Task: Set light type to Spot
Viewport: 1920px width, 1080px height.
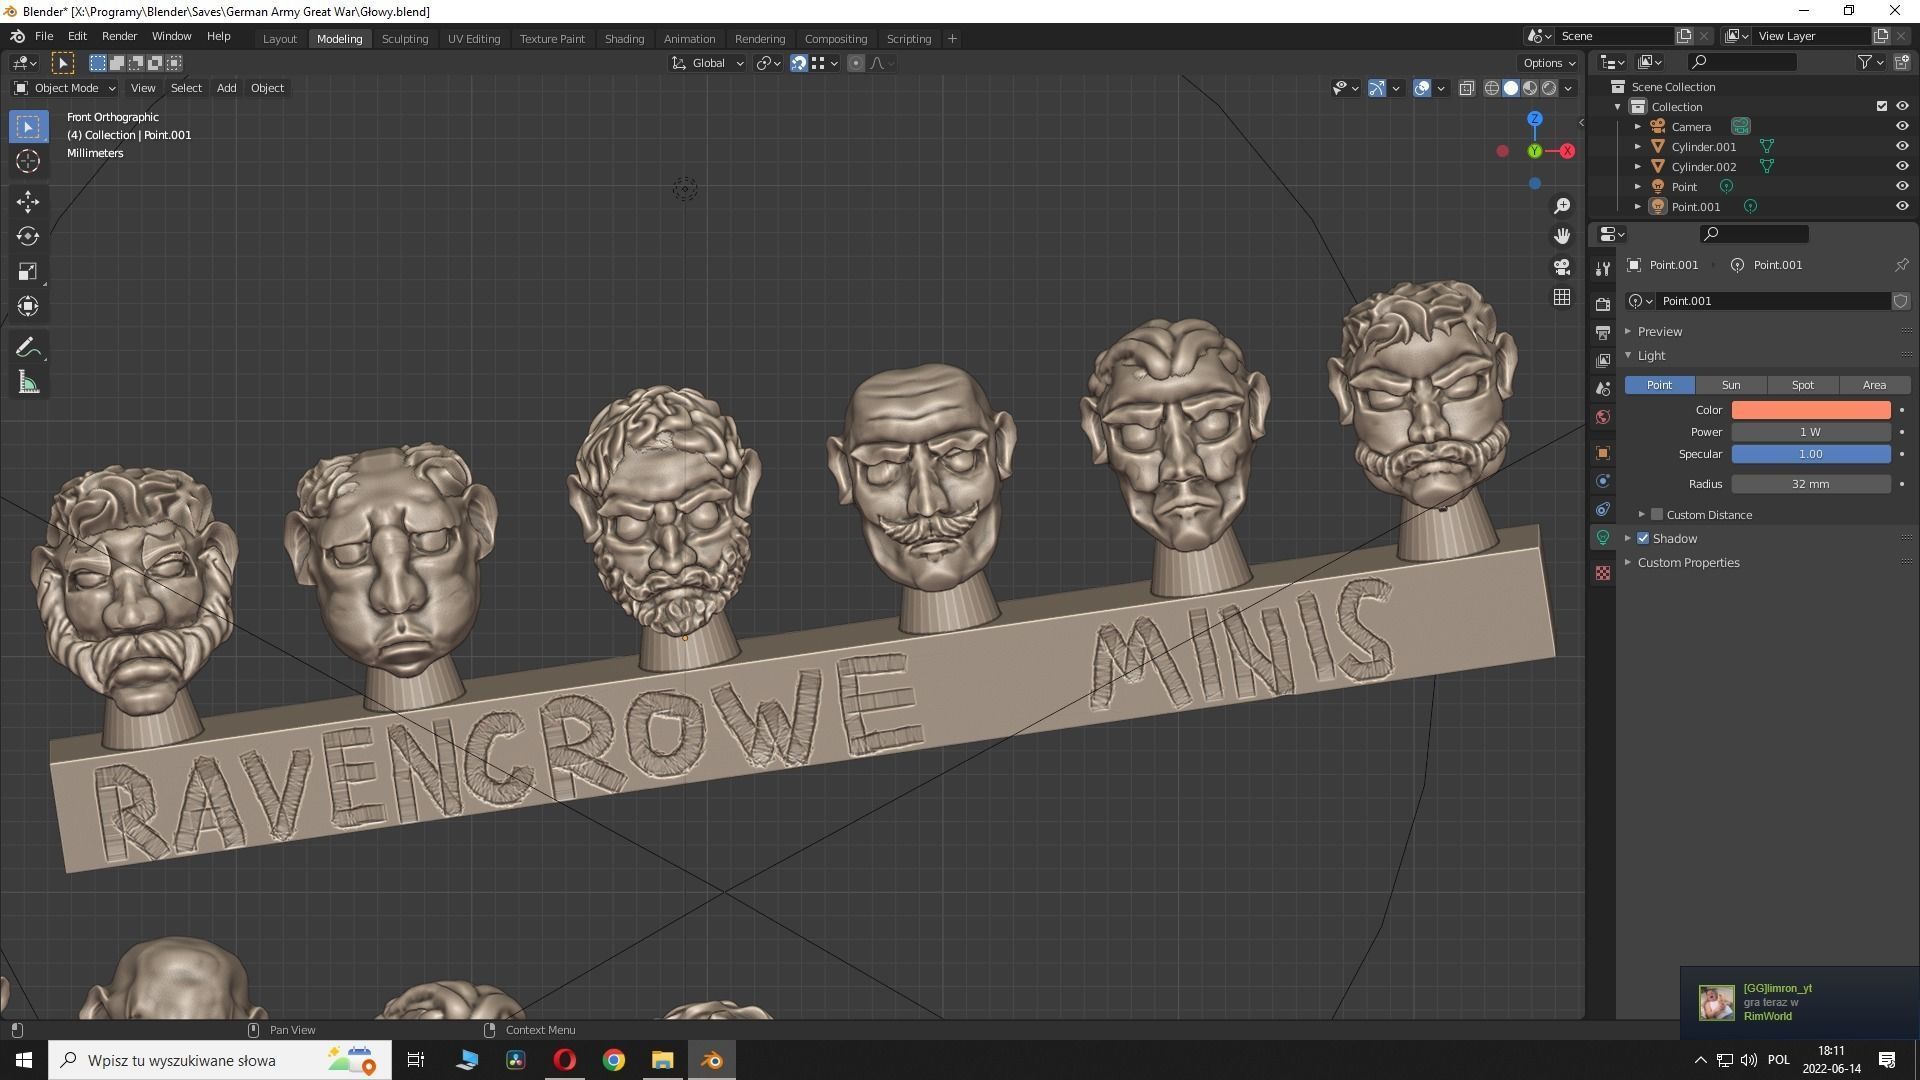Action: 1803,385
